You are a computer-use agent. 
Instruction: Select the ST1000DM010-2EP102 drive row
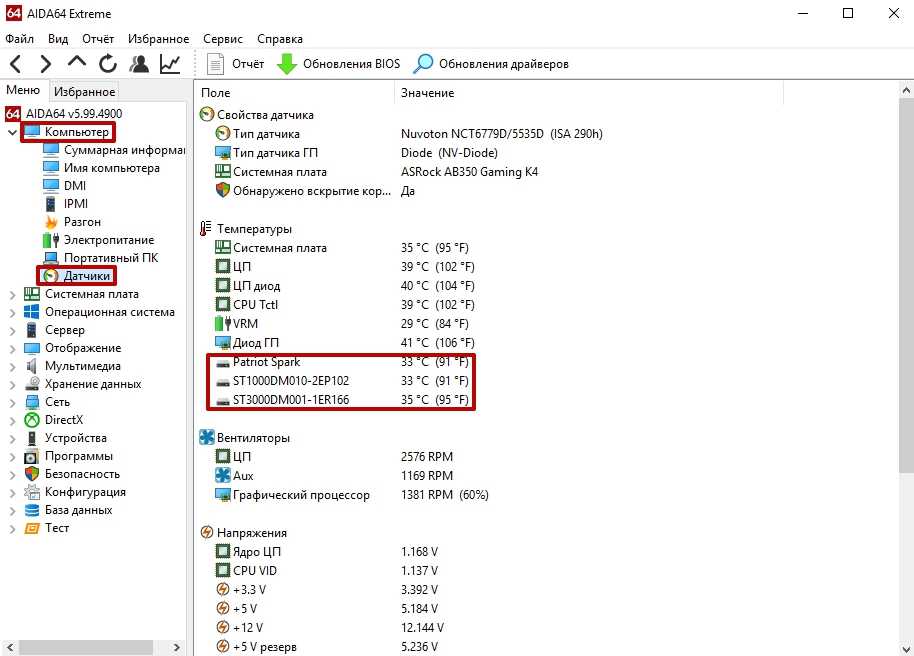point(342,381)
